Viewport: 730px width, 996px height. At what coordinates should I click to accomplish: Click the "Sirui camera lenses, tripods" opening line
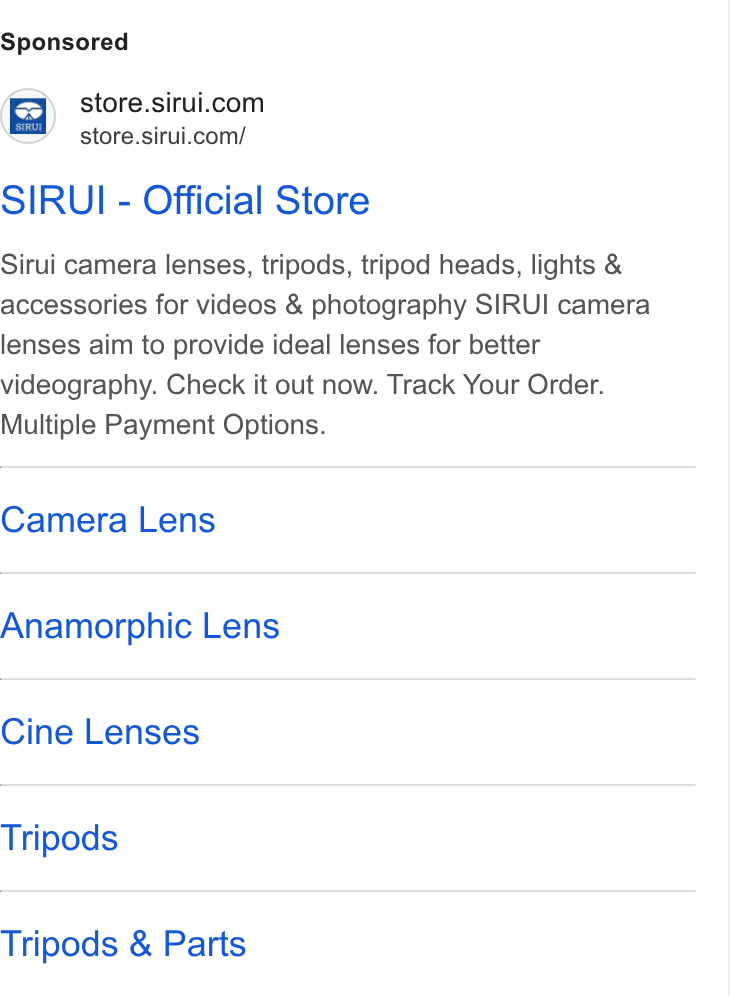(176, 266)
